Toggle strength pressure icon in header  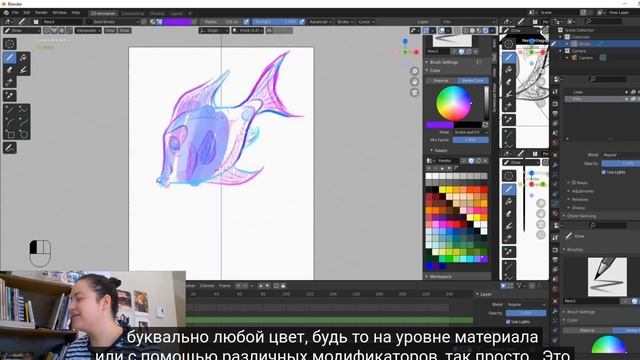point(302,22)
